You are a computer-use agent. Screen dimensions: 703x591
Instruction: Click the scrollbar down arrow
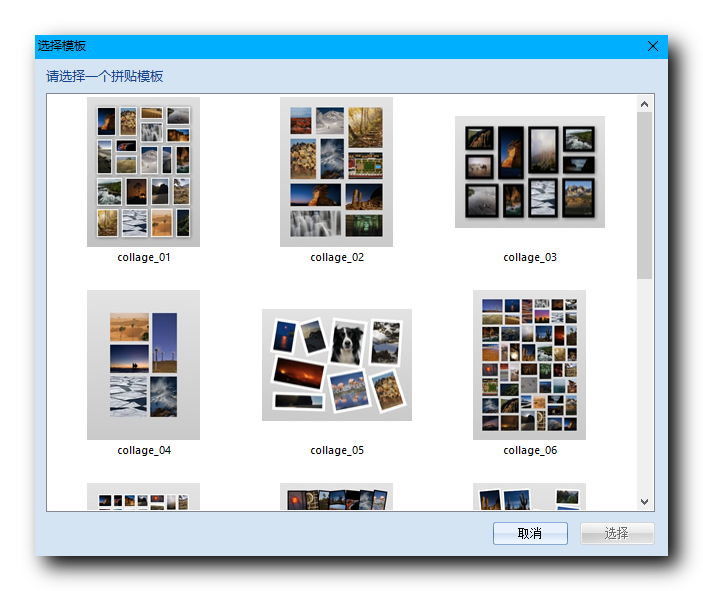coord(645,502)
